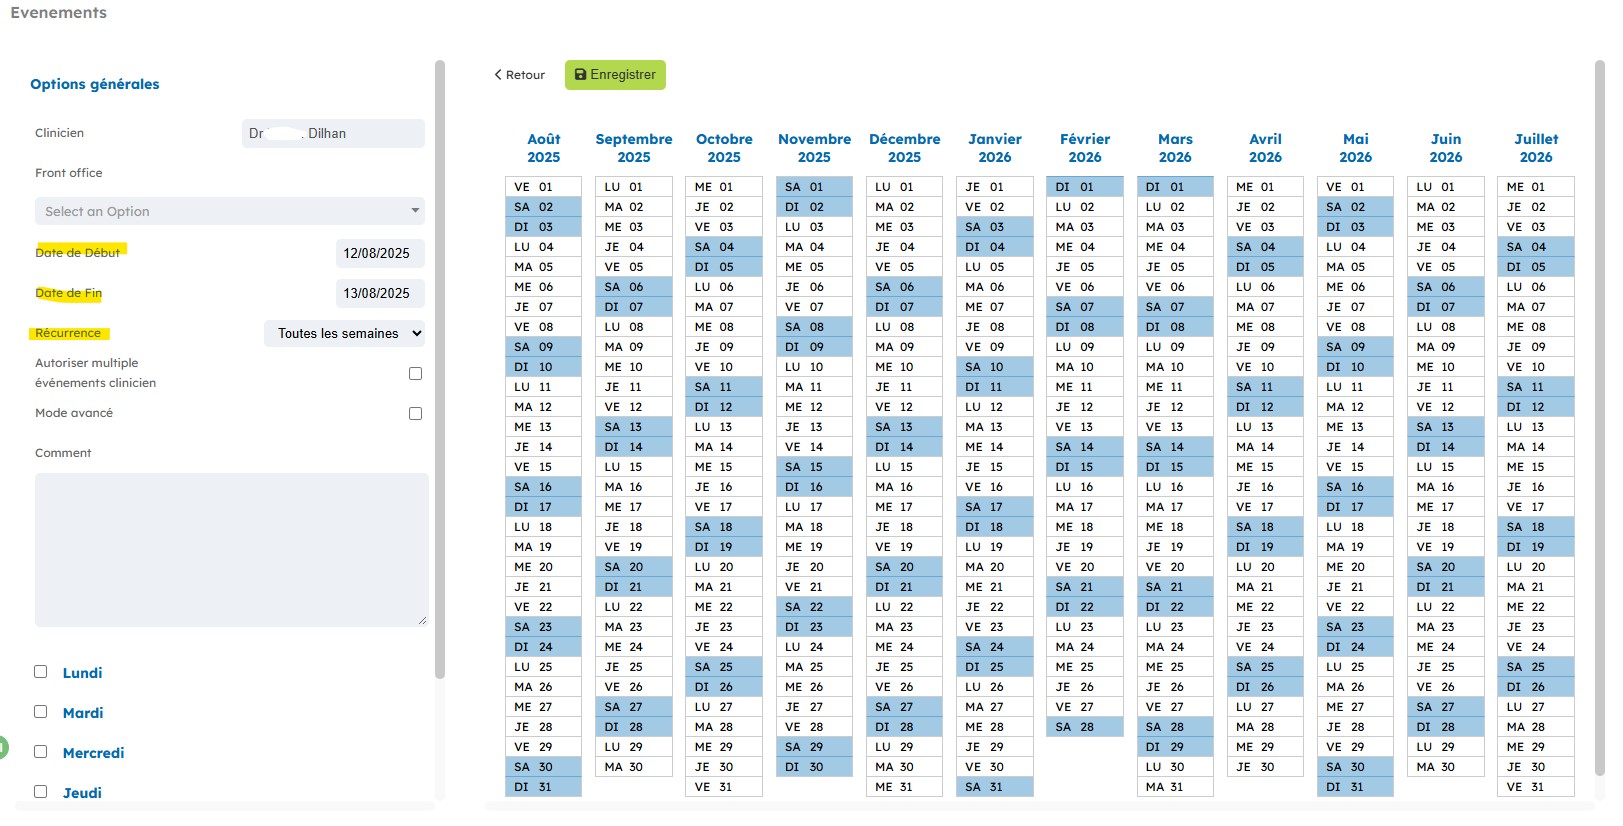
Task: Click the calendar panel's right scrollbar
Action: (1599, 400)
